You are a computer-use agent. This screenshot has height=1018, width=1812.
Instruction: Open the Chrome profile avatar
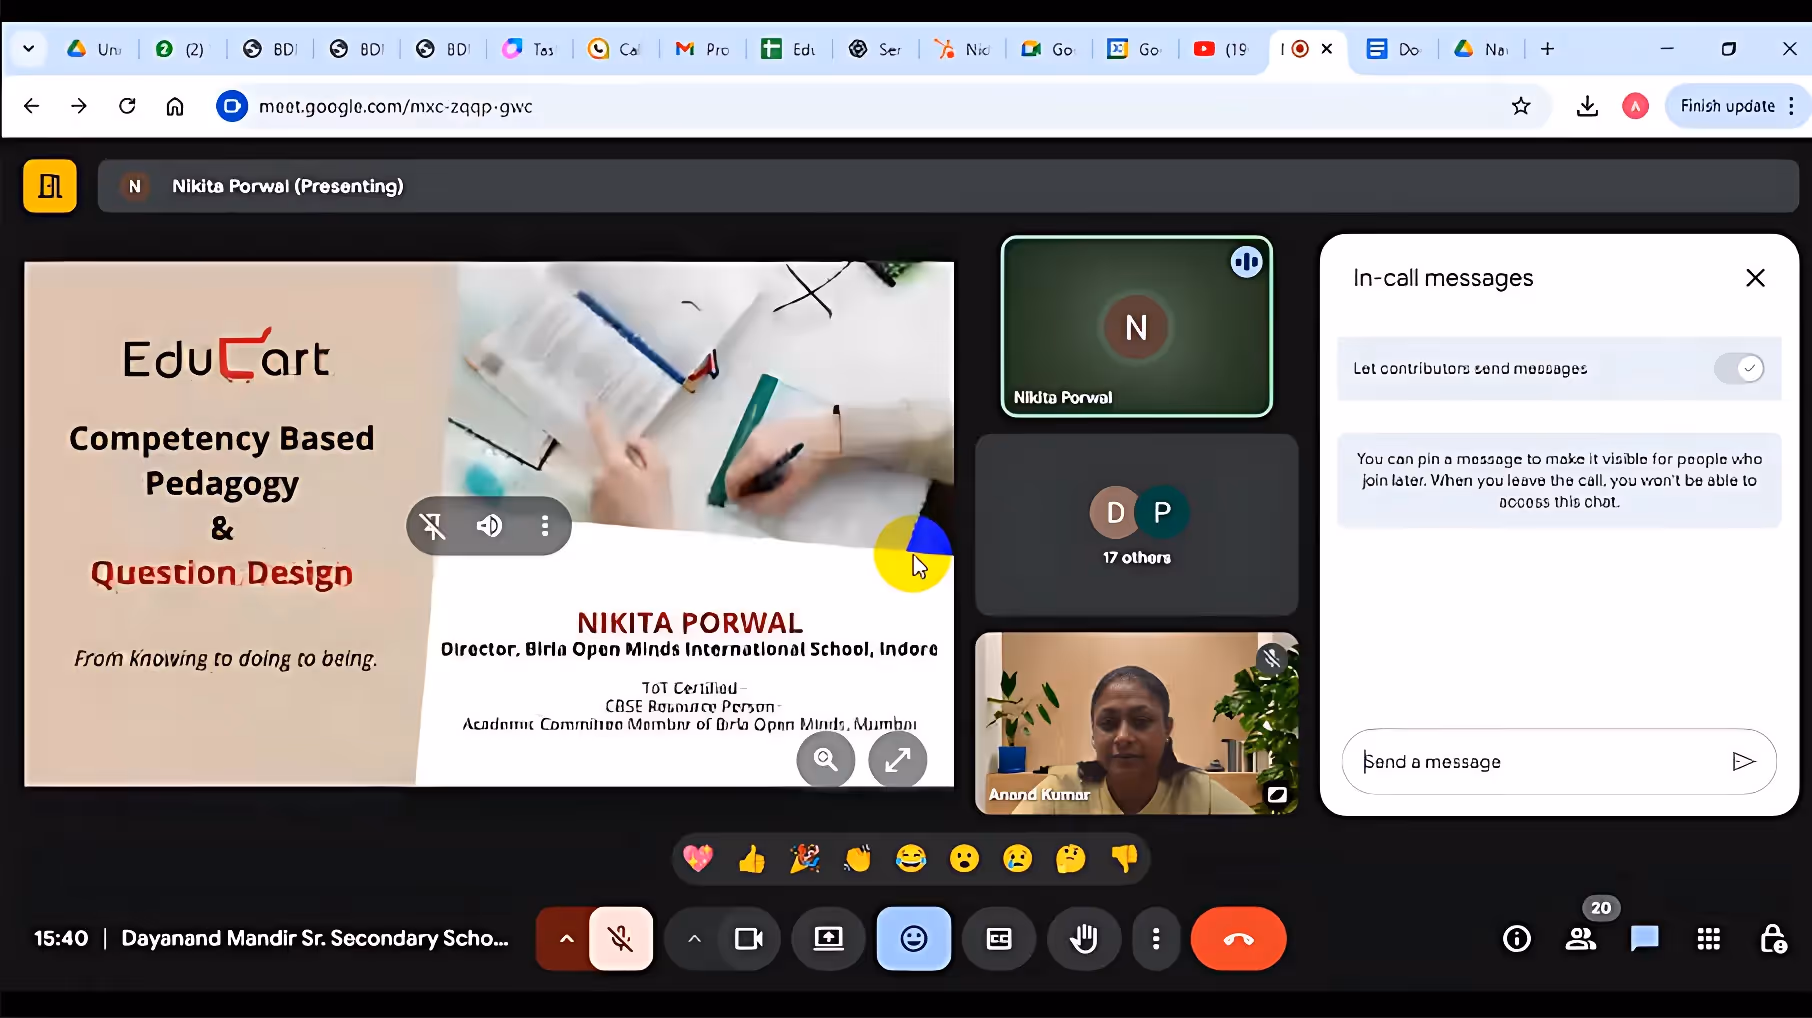pyautogui.click(x=1635, y=106)
